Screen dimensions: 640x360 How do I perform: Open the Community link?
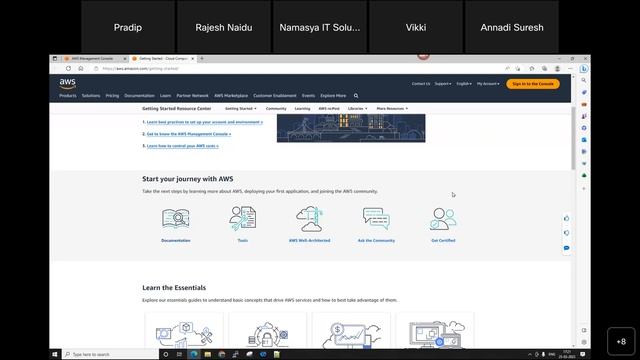(276, 109)
